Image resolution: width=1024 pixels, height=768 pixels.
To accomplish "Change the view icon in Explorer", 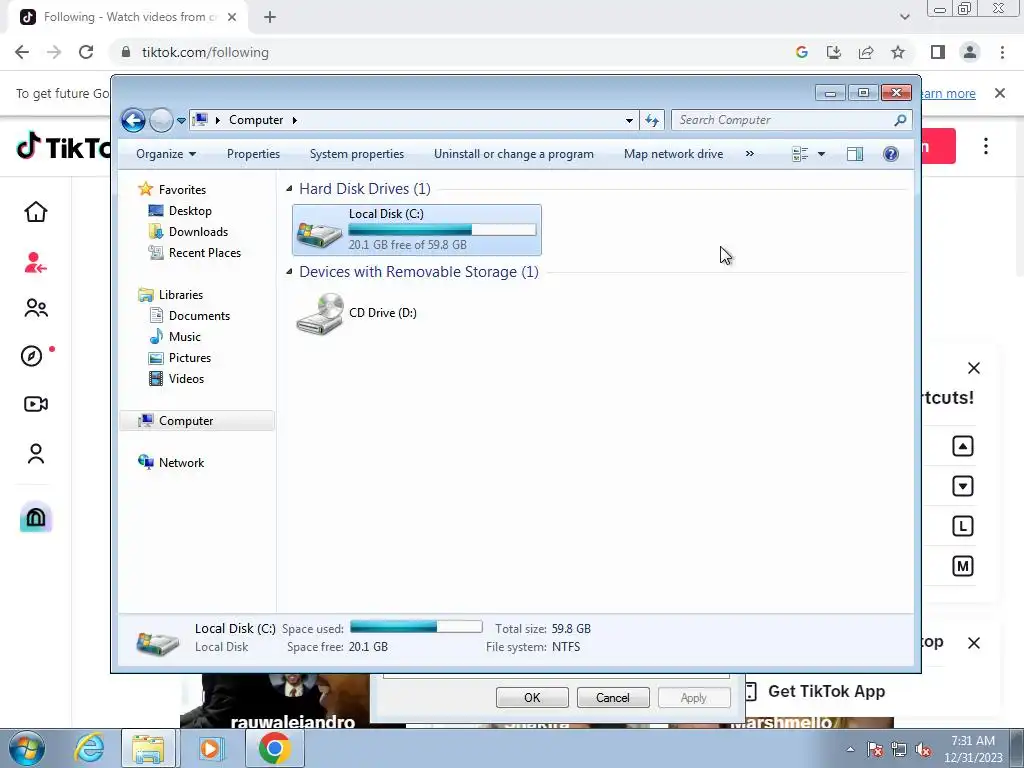I will [800, 154].
